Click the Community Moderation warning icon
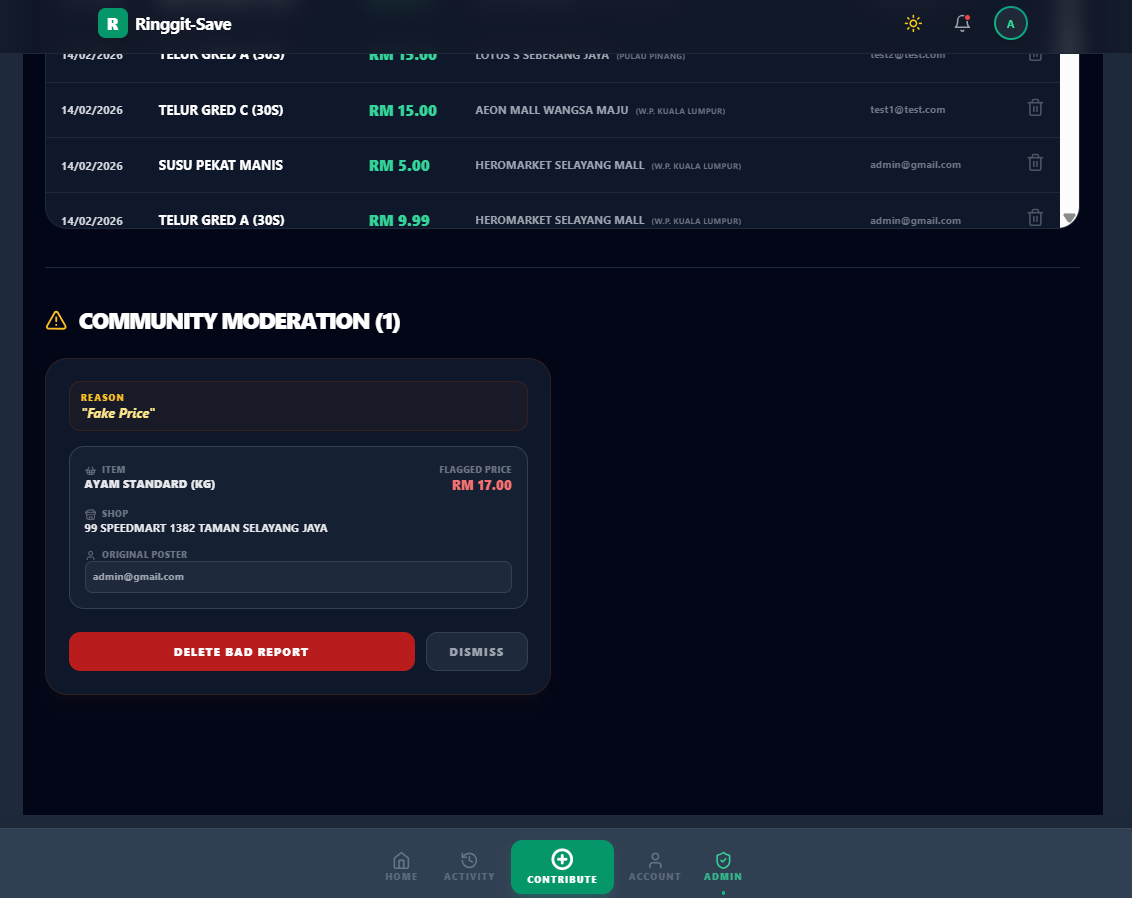Viewport: 1132px width, 898px height. [57, 321]
